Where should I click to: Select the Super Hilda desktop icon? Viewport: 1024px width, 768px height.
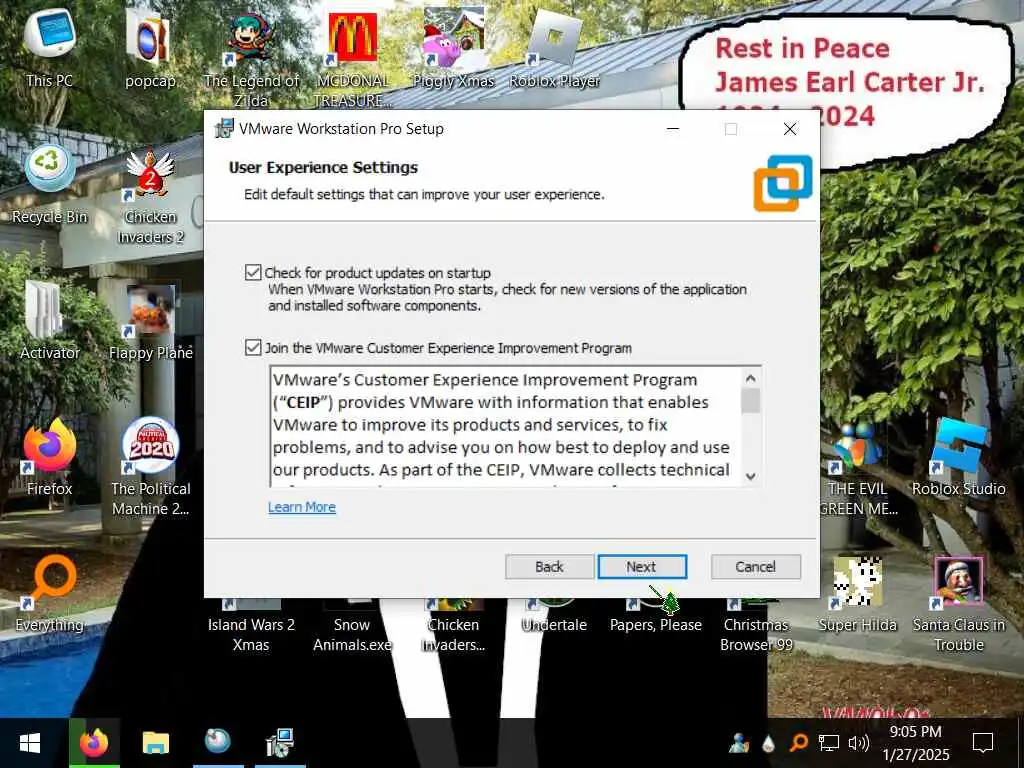click(x=857, y=594)
